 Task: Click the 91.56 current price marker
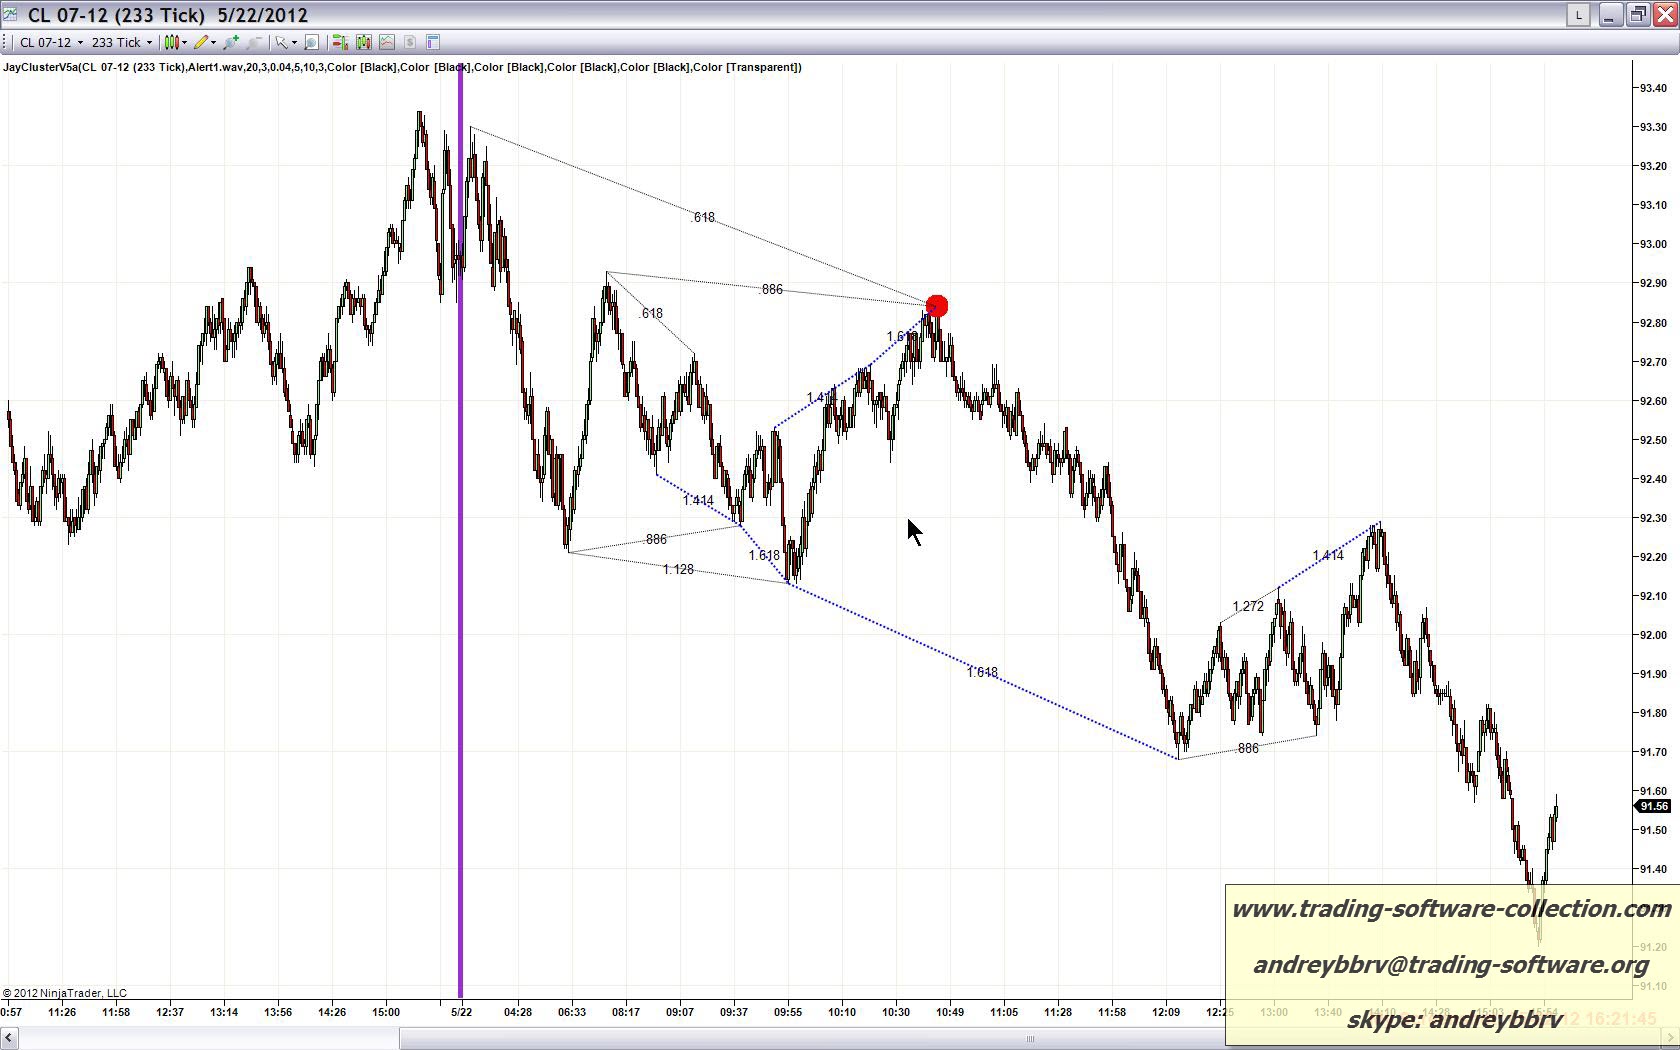pos(1653,806)
